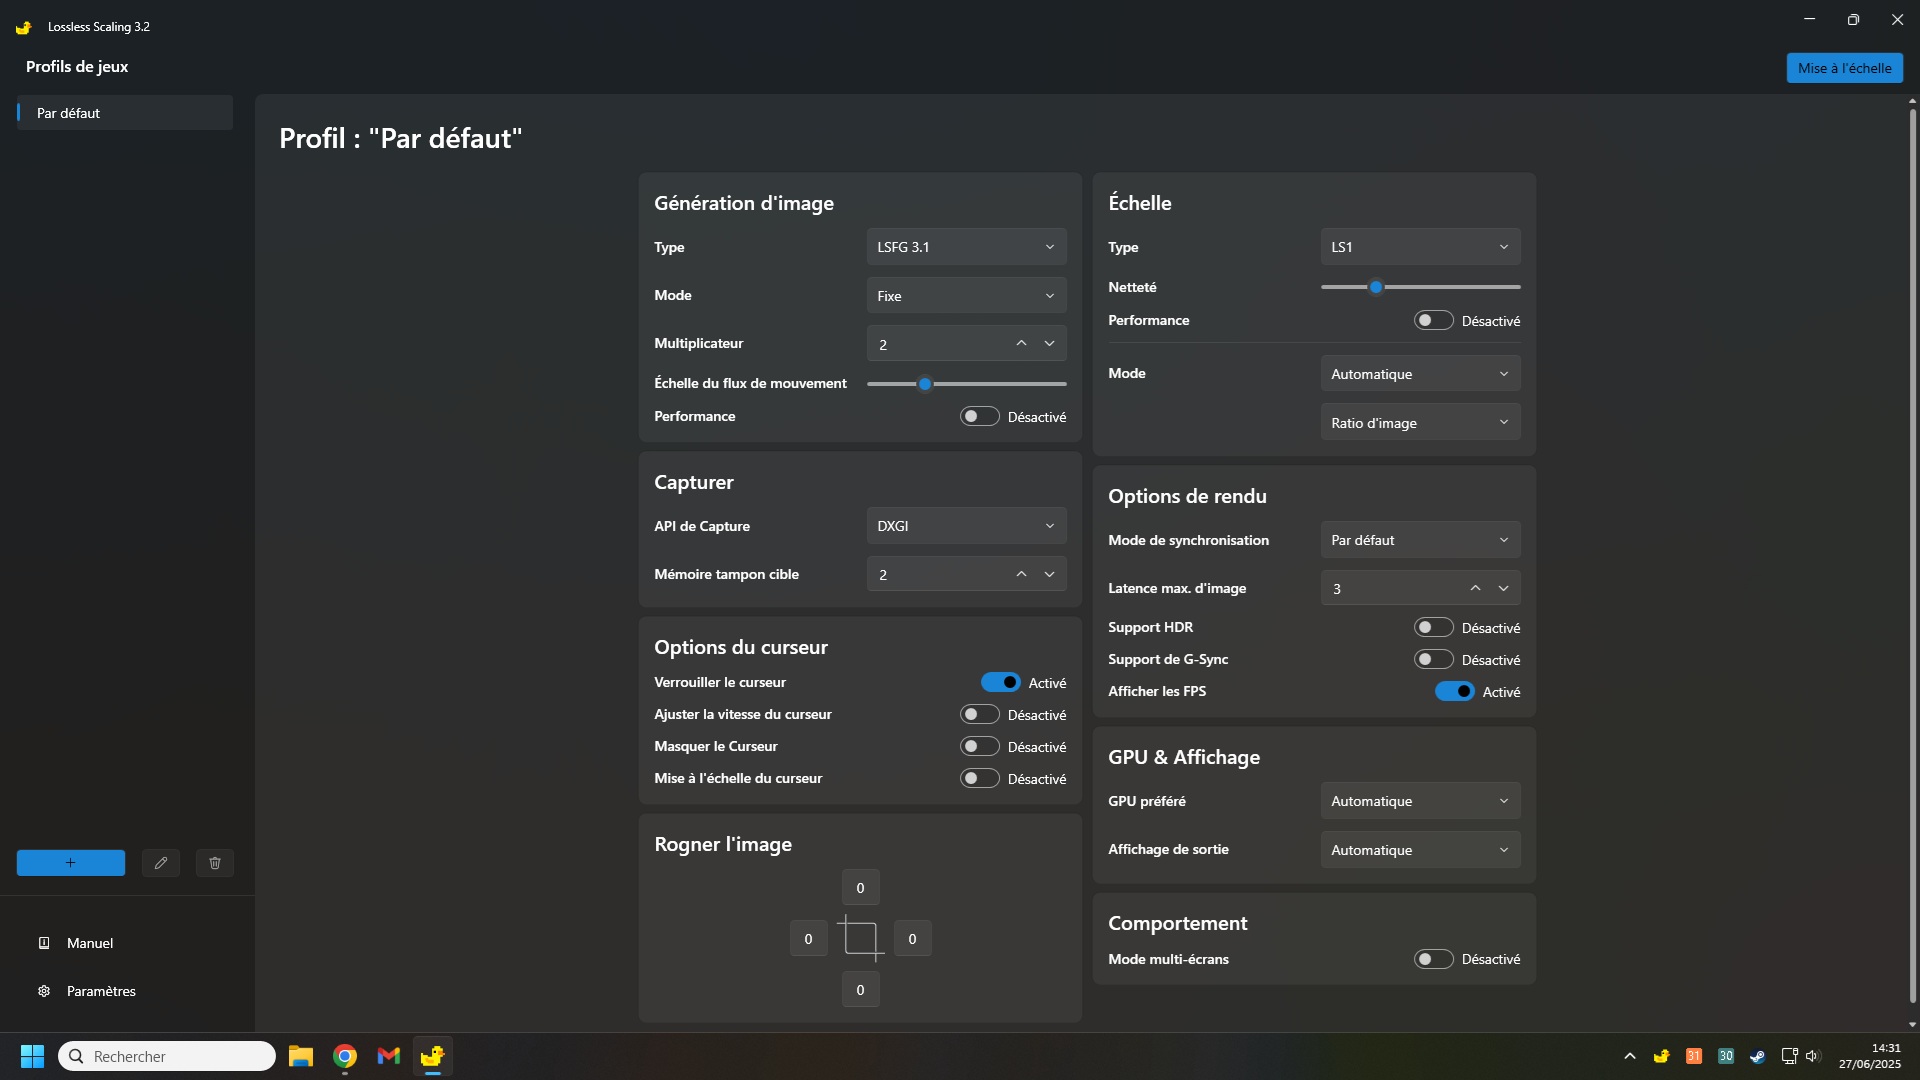
Task: Adjust the Netteté slider handle
Action: pyautogui.click(x=1376, y=287)
